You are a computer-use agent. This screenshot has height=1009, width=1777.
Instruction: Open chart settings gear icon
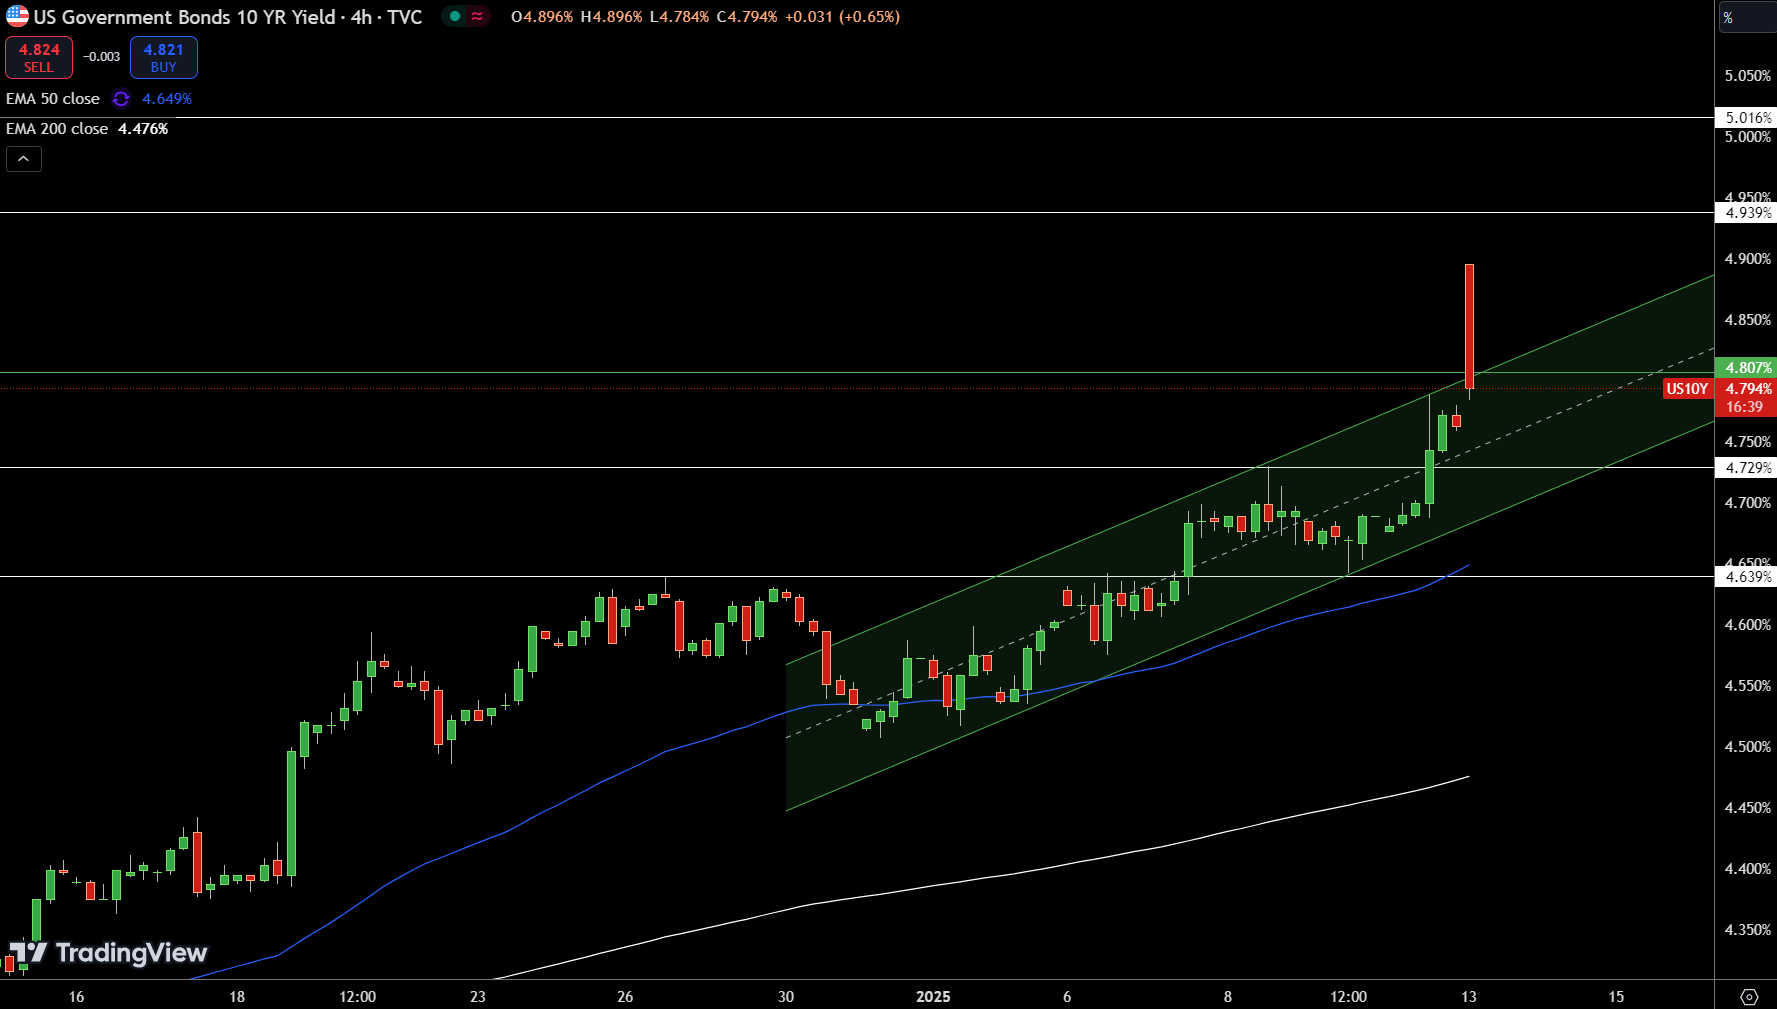tap(1749, 997)
